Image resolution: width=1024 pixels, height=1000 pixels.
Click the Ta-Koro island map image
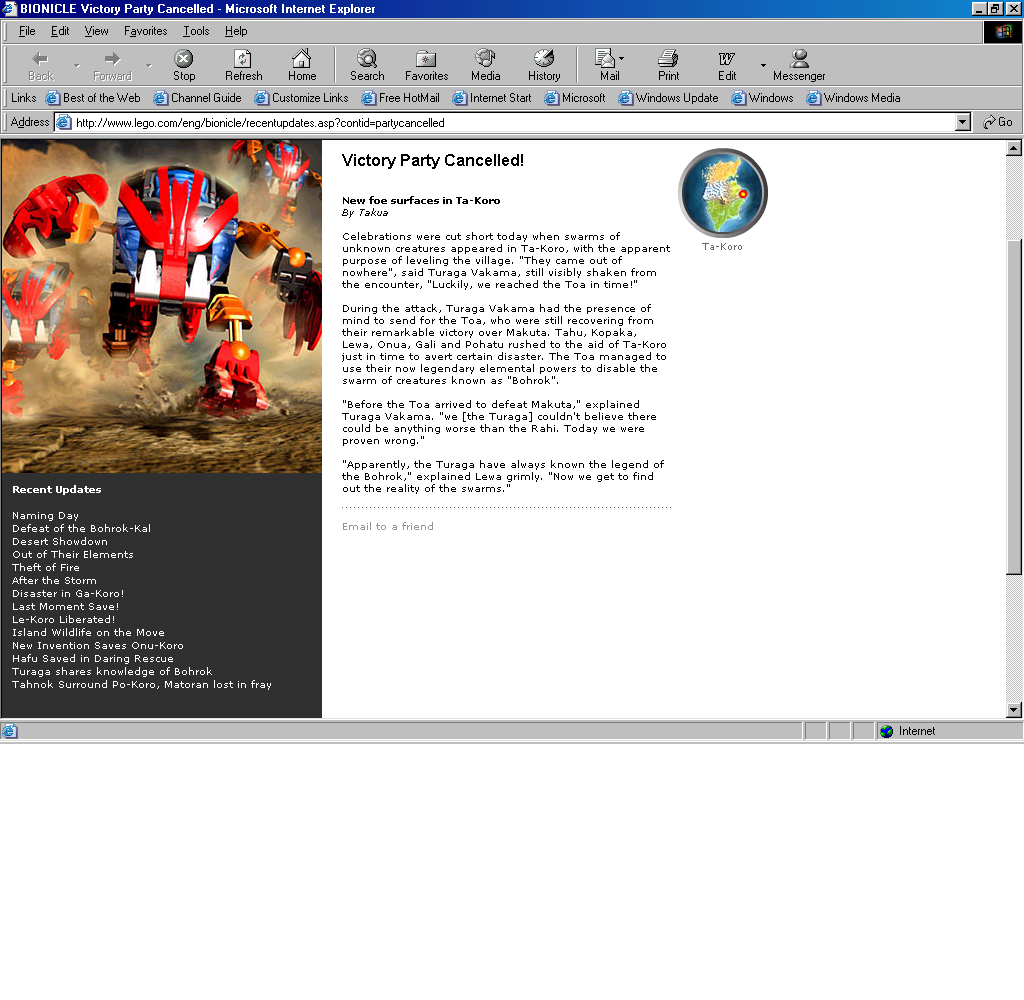(x=722, y=193)
